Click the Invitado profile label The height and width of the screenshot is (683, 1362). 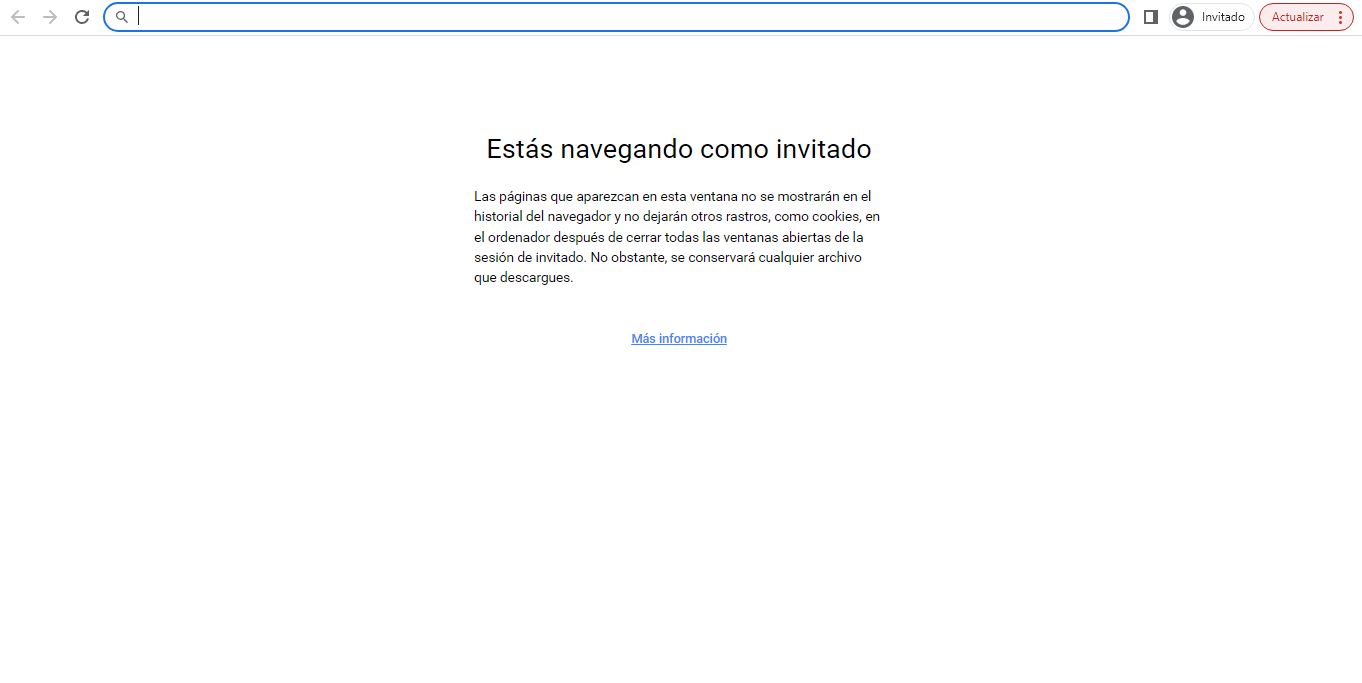[x=1223, y=17]
